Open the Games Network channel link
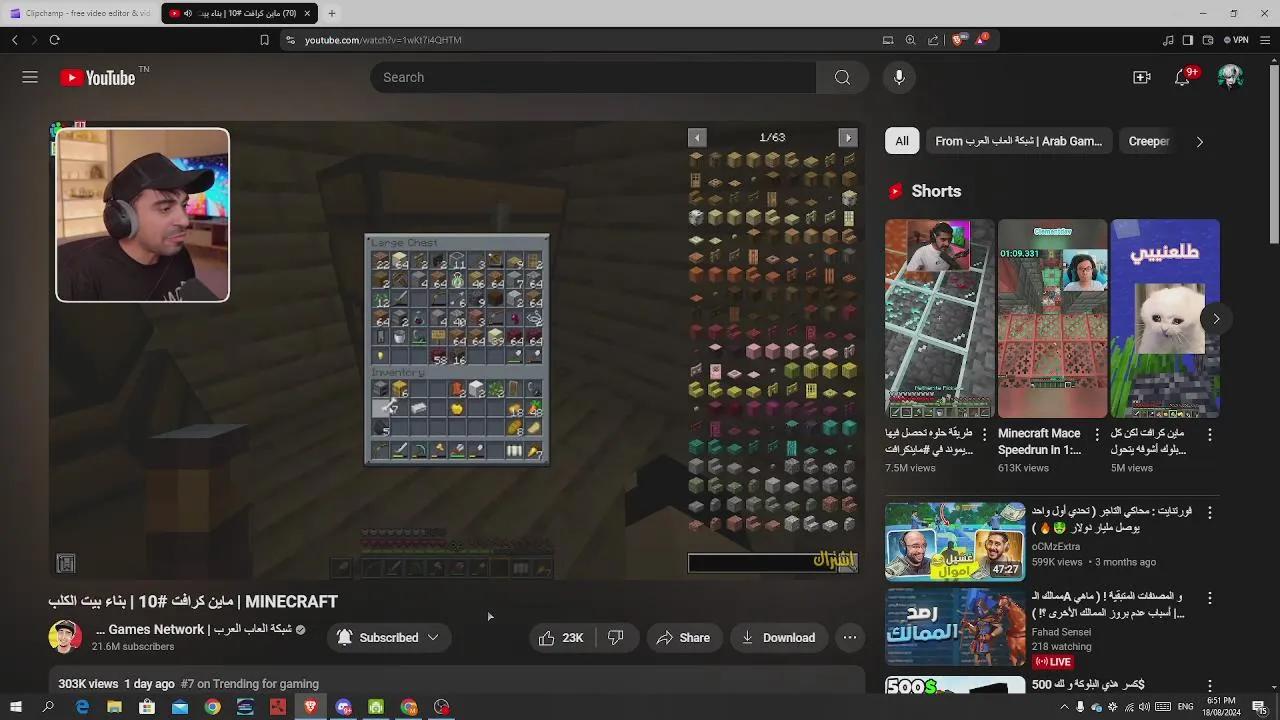Viewport: 1280px width, 720px height. pos(155,629)
